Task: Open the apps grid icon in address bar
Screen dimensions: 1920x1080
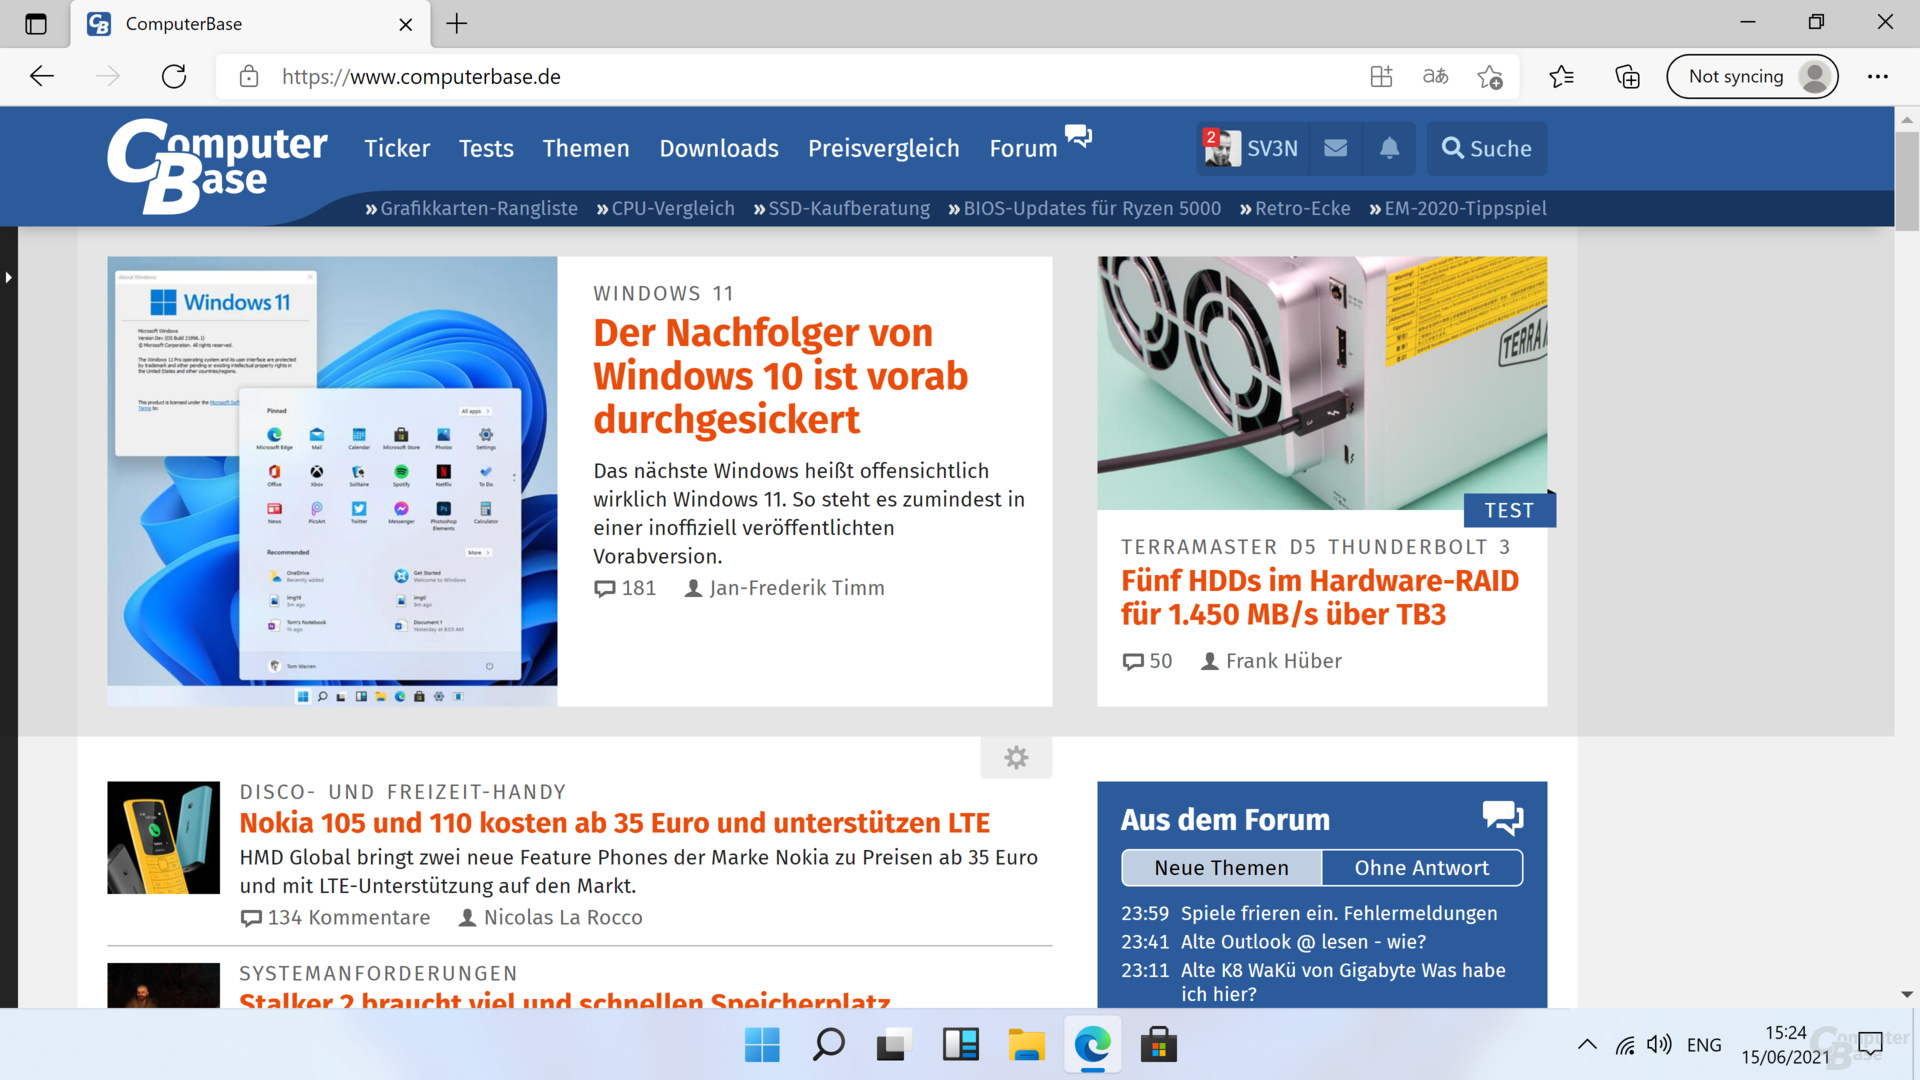Action: (1381, 76)
